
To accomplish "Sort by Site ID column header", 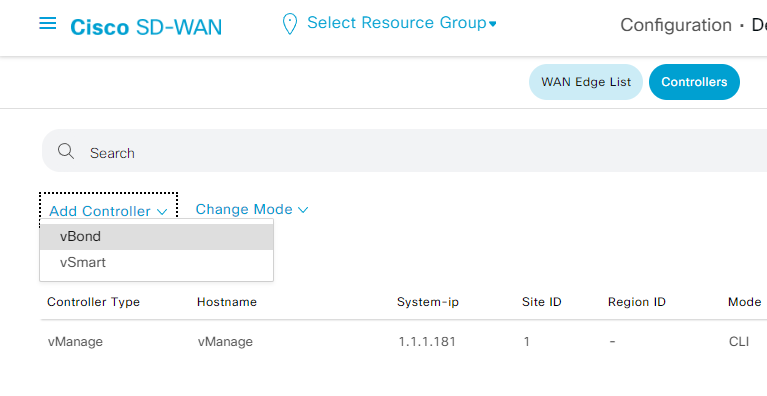I will pyautogui.click(x=541, y=302).
